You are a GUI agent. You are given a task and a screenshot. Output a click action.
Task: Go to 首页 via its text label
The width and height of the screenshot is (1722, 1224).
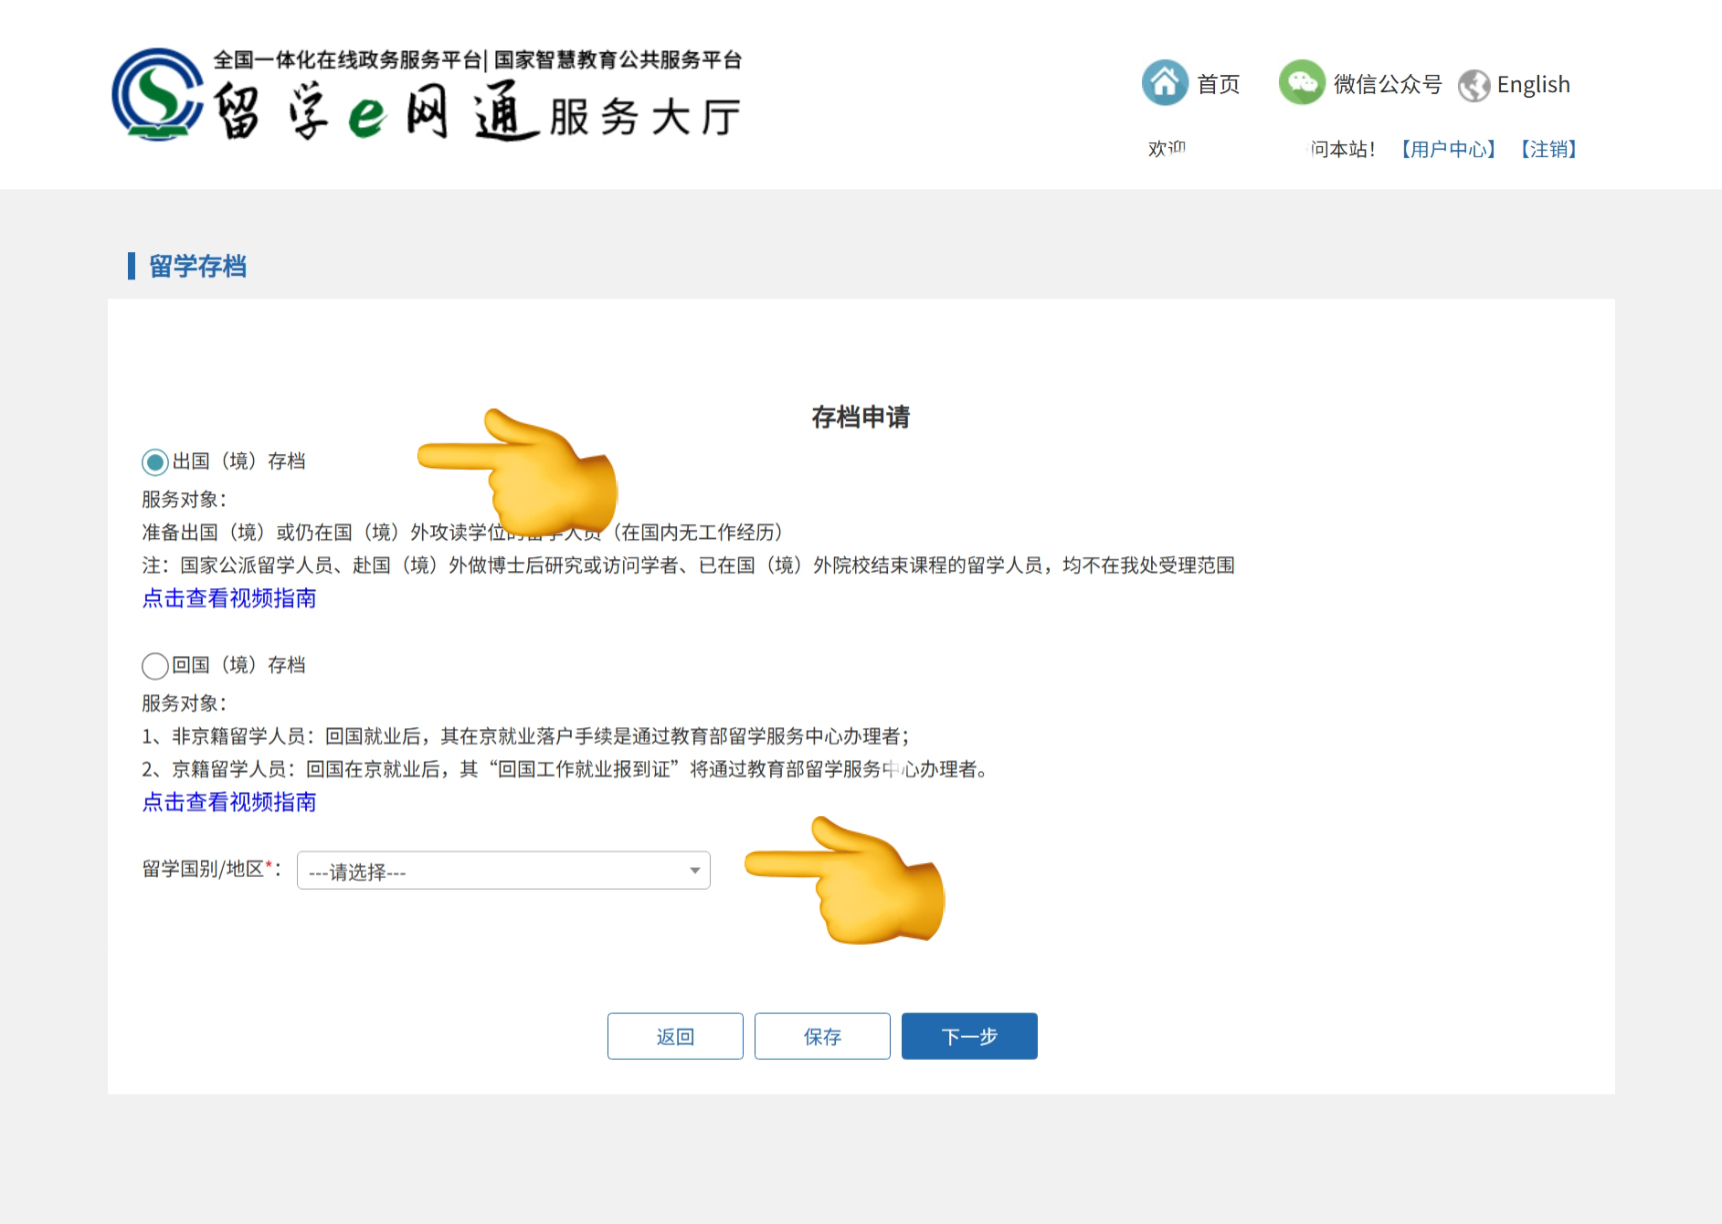(1218, 85)
